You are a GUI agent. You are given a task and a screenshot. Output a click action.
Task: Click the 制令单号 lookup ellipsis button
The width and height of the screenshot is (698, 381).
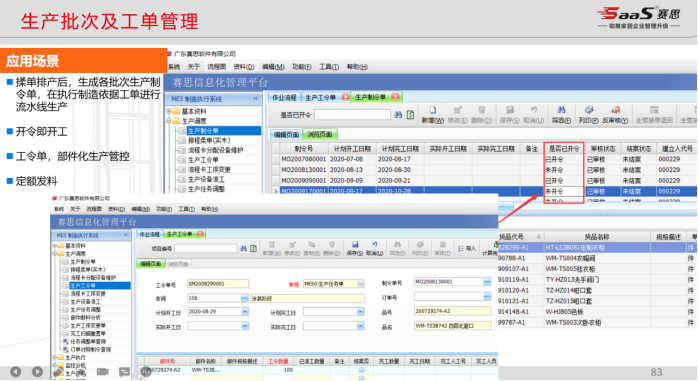(487, 282)
